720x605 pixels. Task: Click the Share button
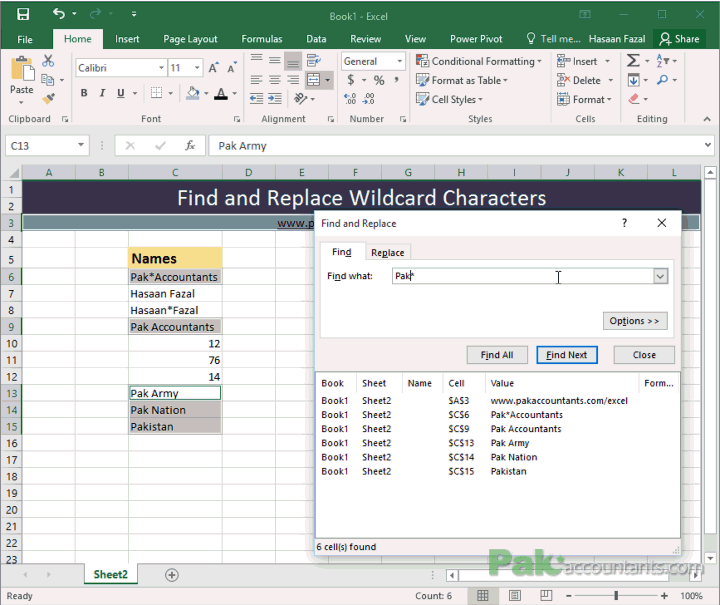[680, 39]
